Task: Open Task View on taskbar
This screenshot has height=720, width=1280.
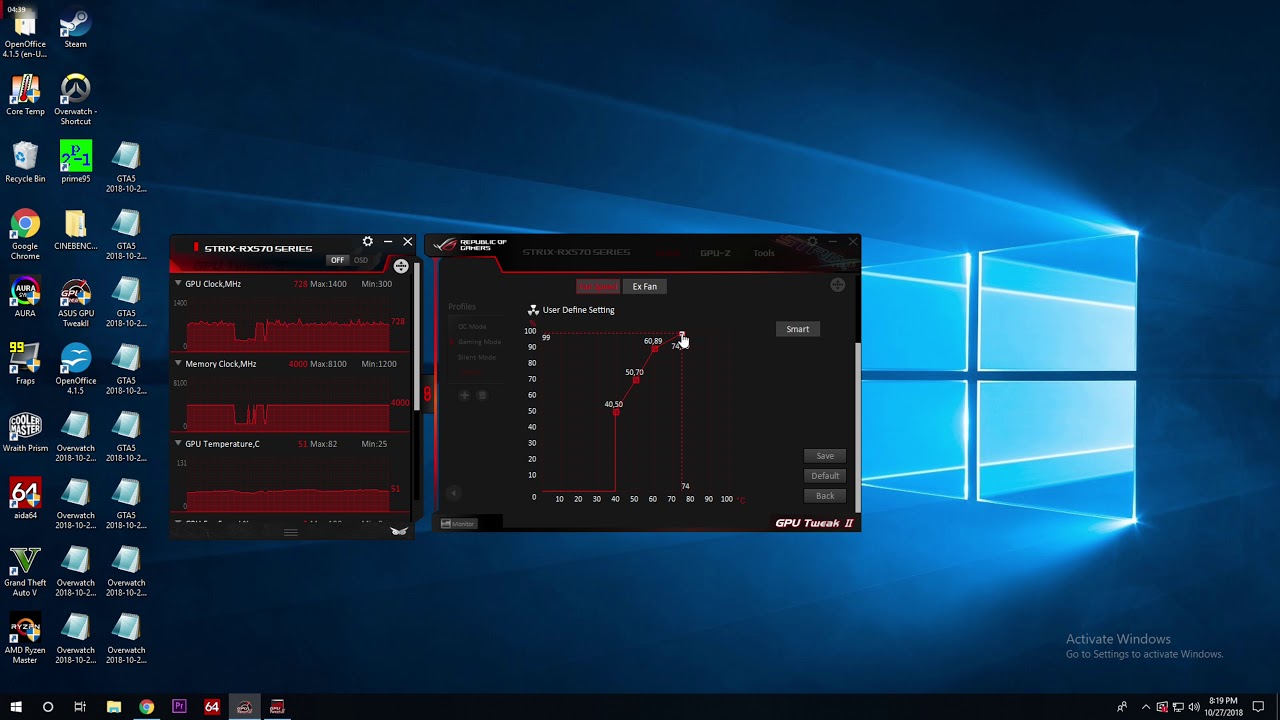Action: (80, 707)
